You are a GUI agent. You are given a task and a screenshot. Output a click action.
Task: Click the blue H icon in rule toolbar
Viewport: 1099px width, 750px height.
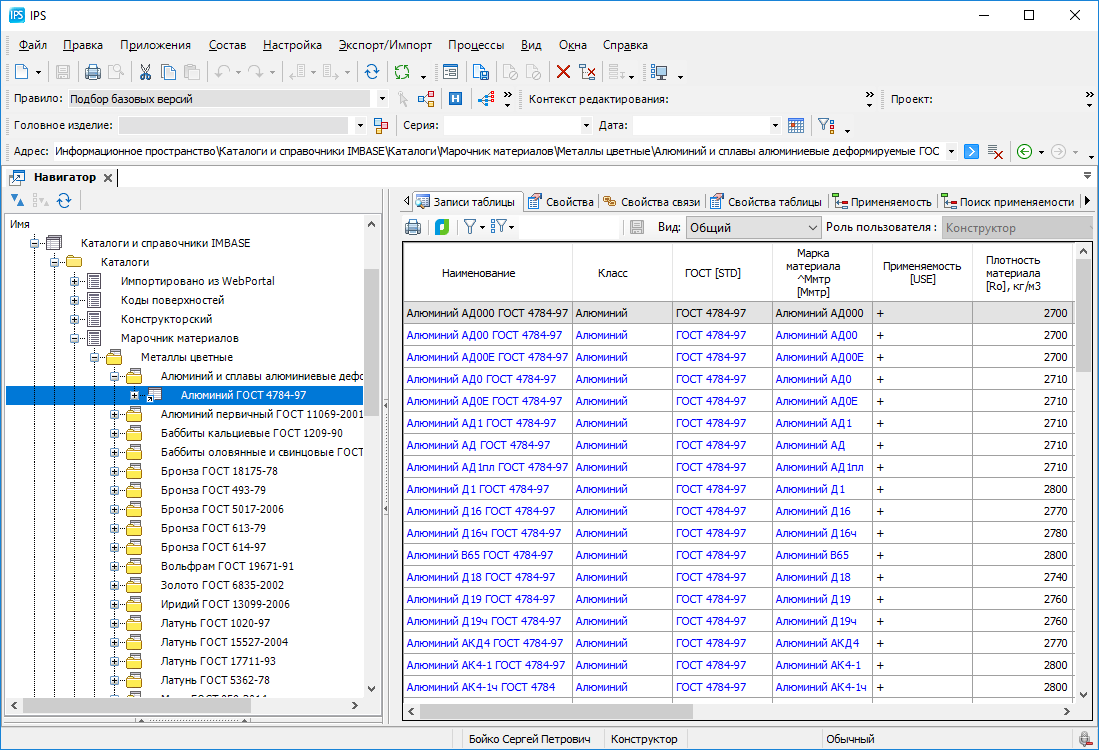pyautogui.click(x=455, y=99)
